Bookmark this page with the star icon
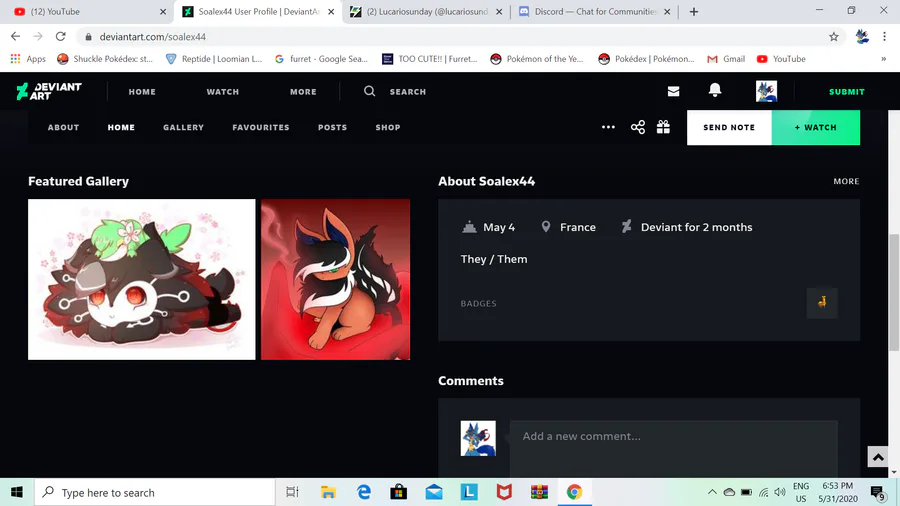The image size is (900, 506). point(833,37)
